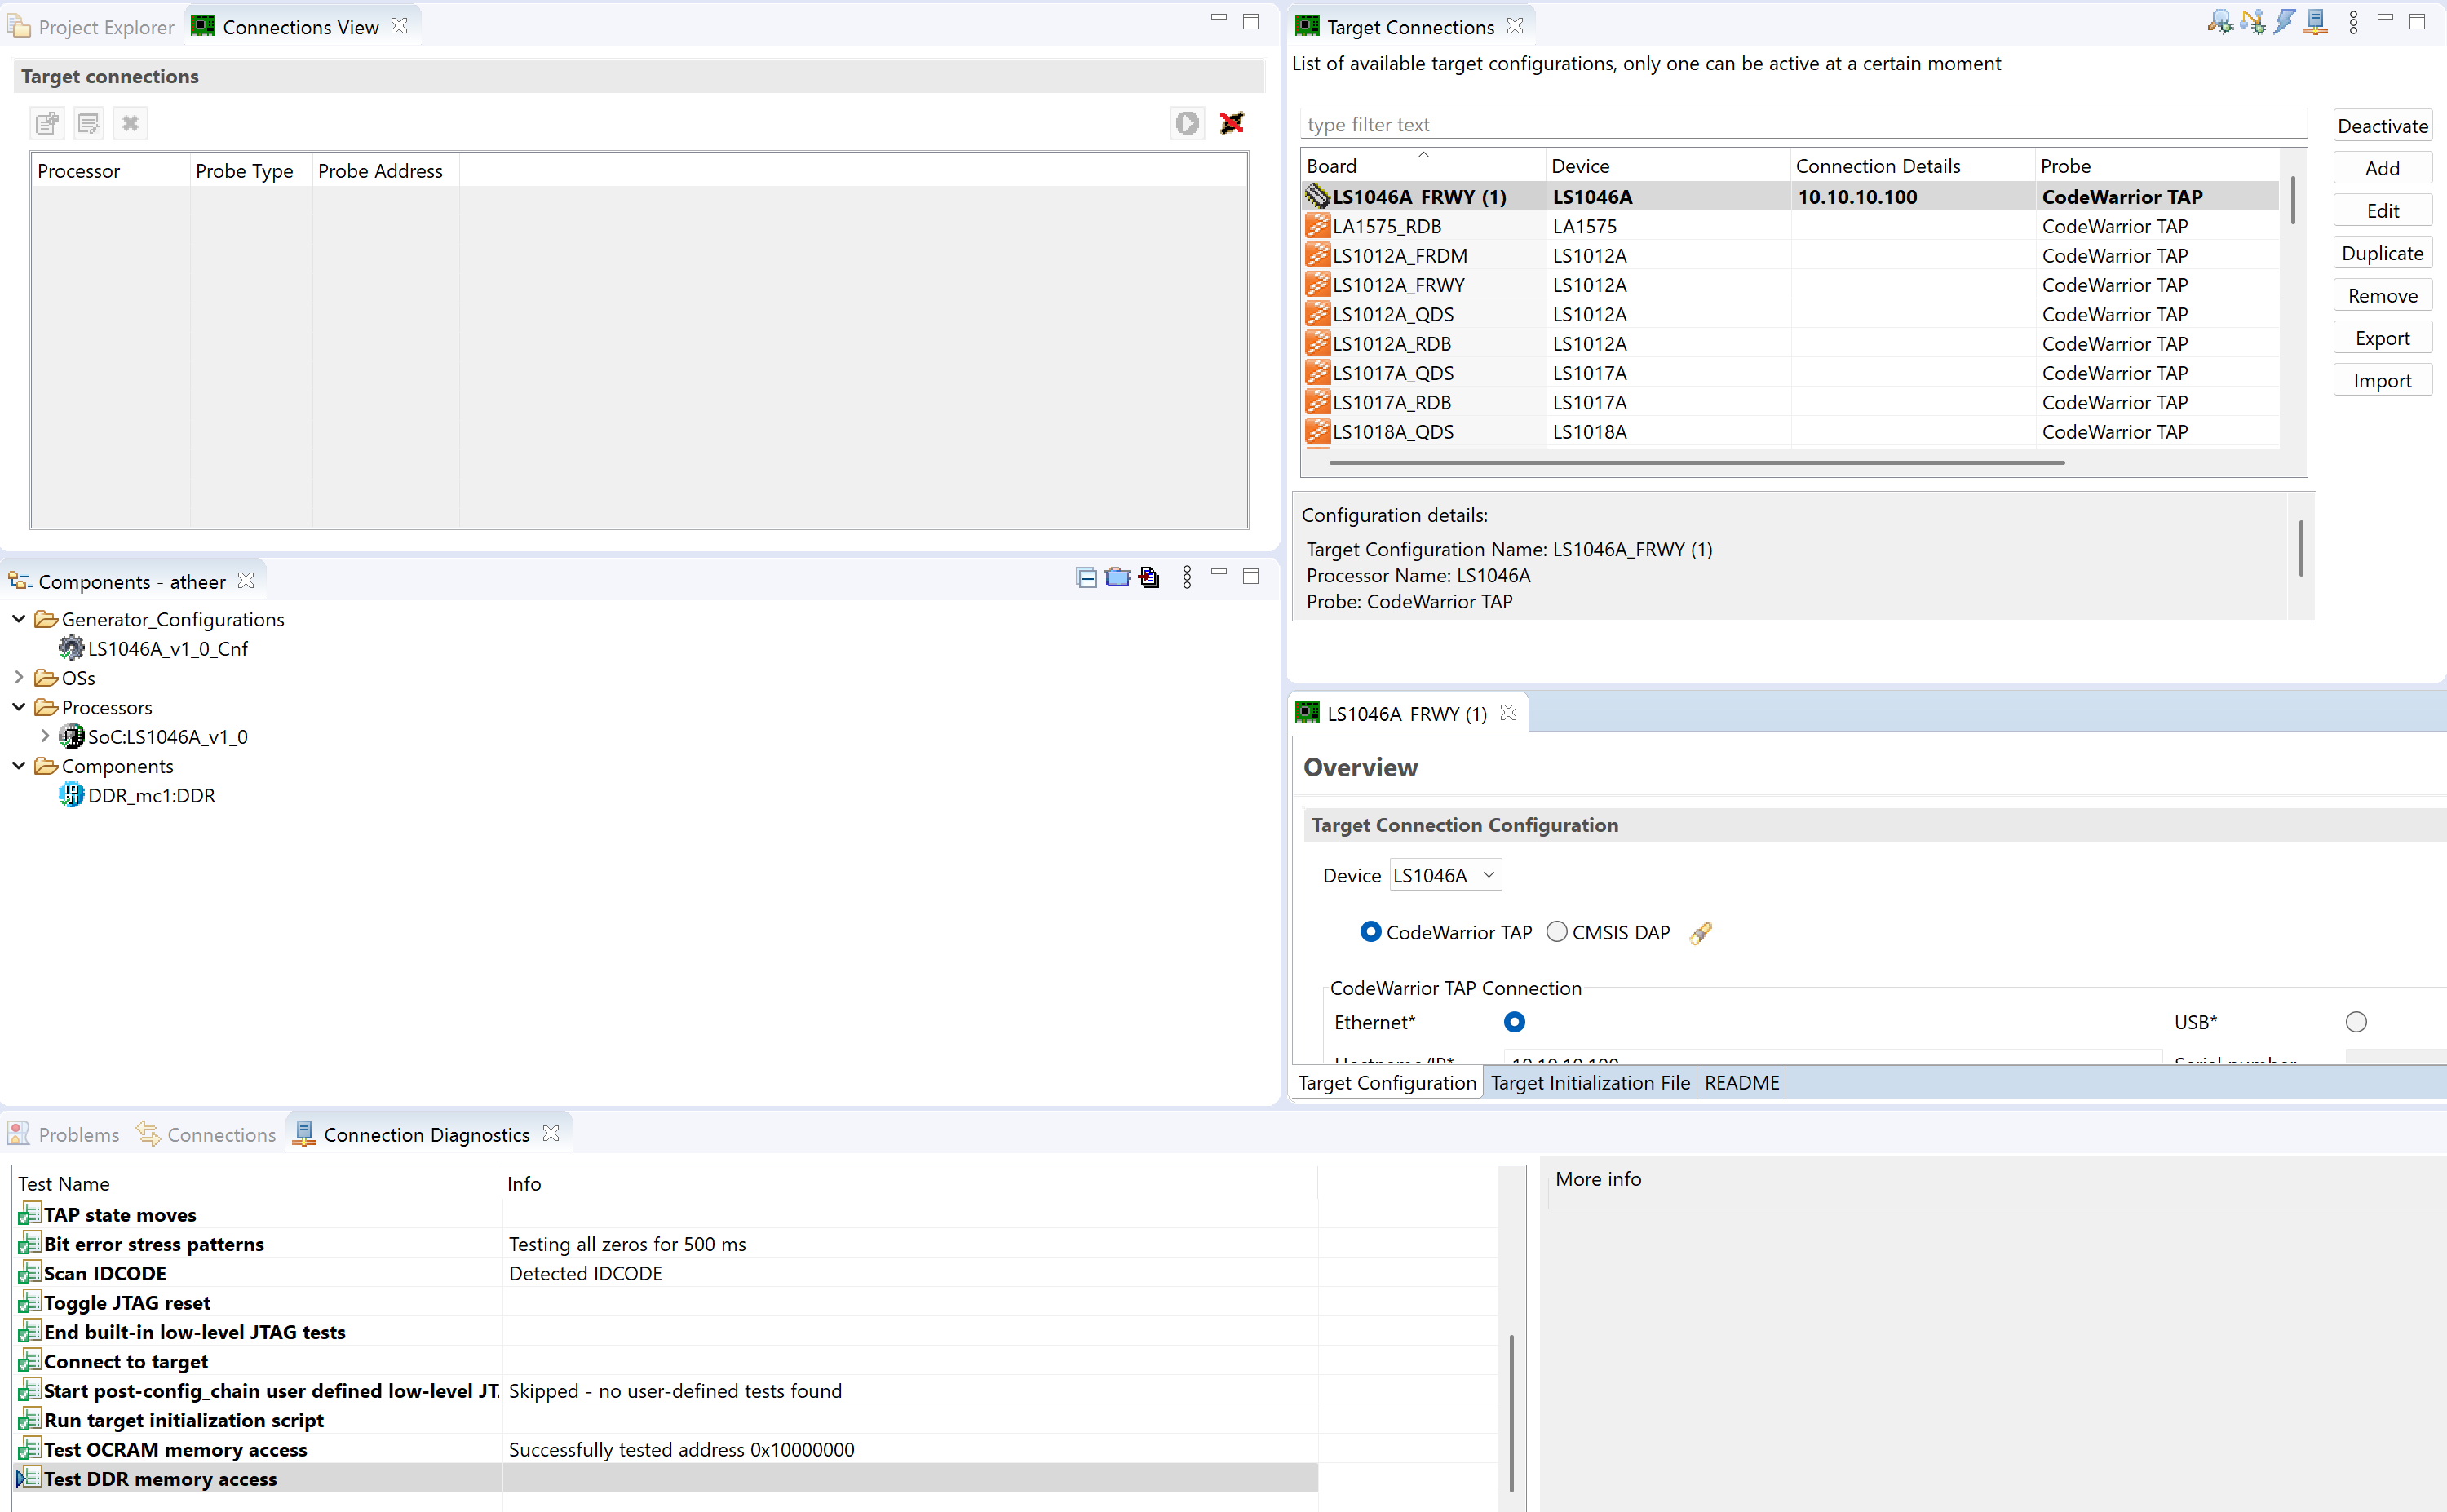Switch to the Target Initialization File tab
This screenshot has width=2447, height=1512.
[x=1589, y=1083]
